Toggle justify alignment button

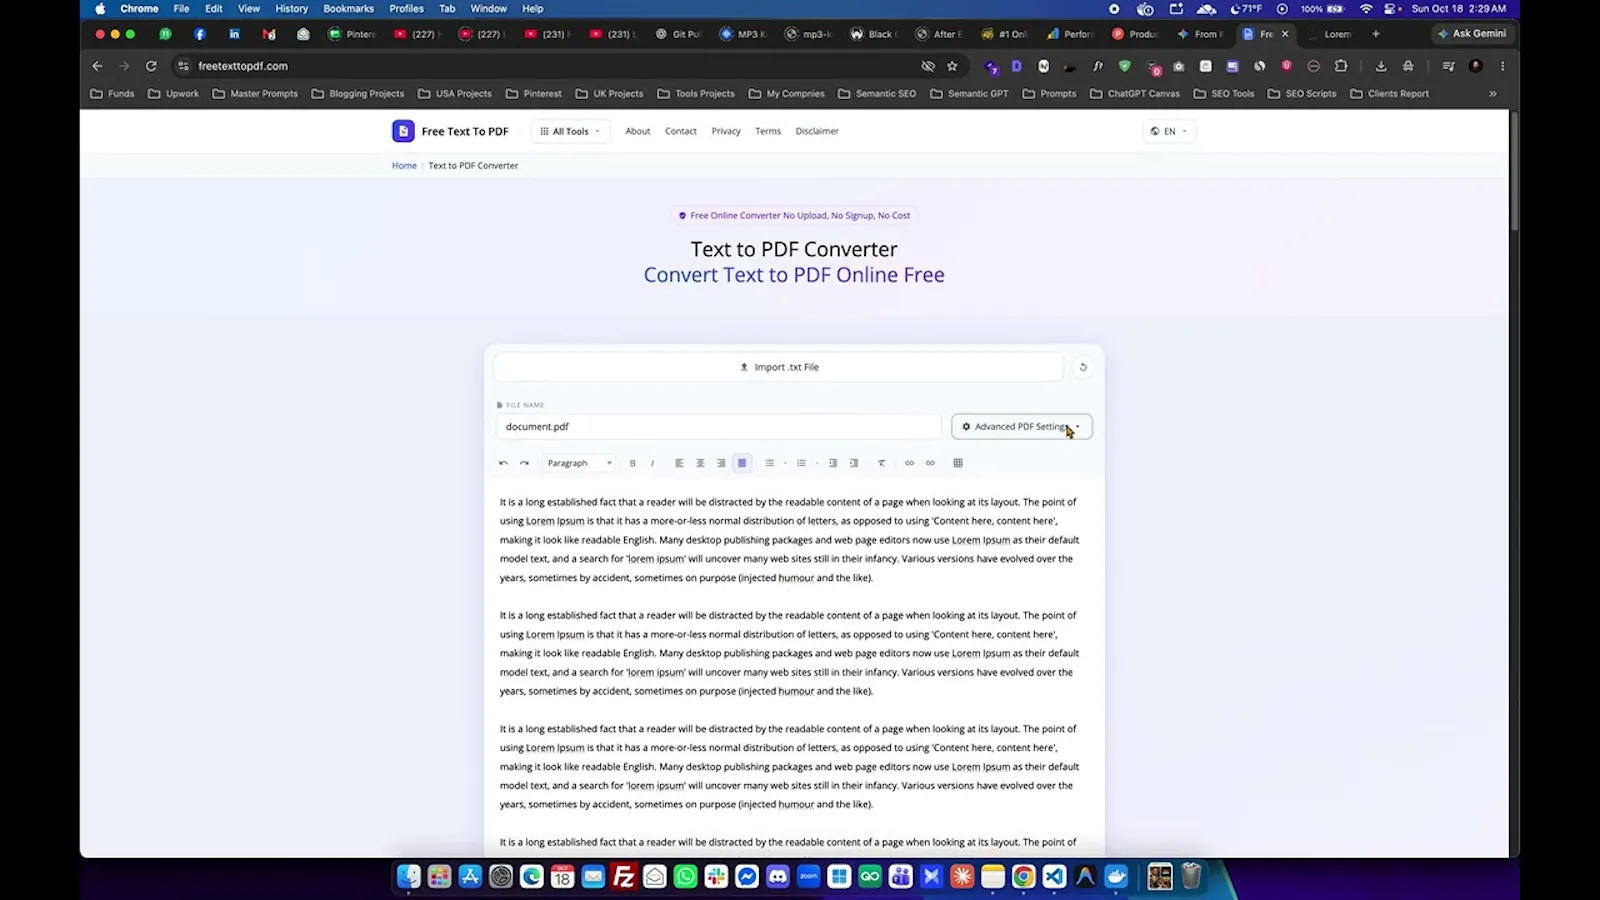742,463
